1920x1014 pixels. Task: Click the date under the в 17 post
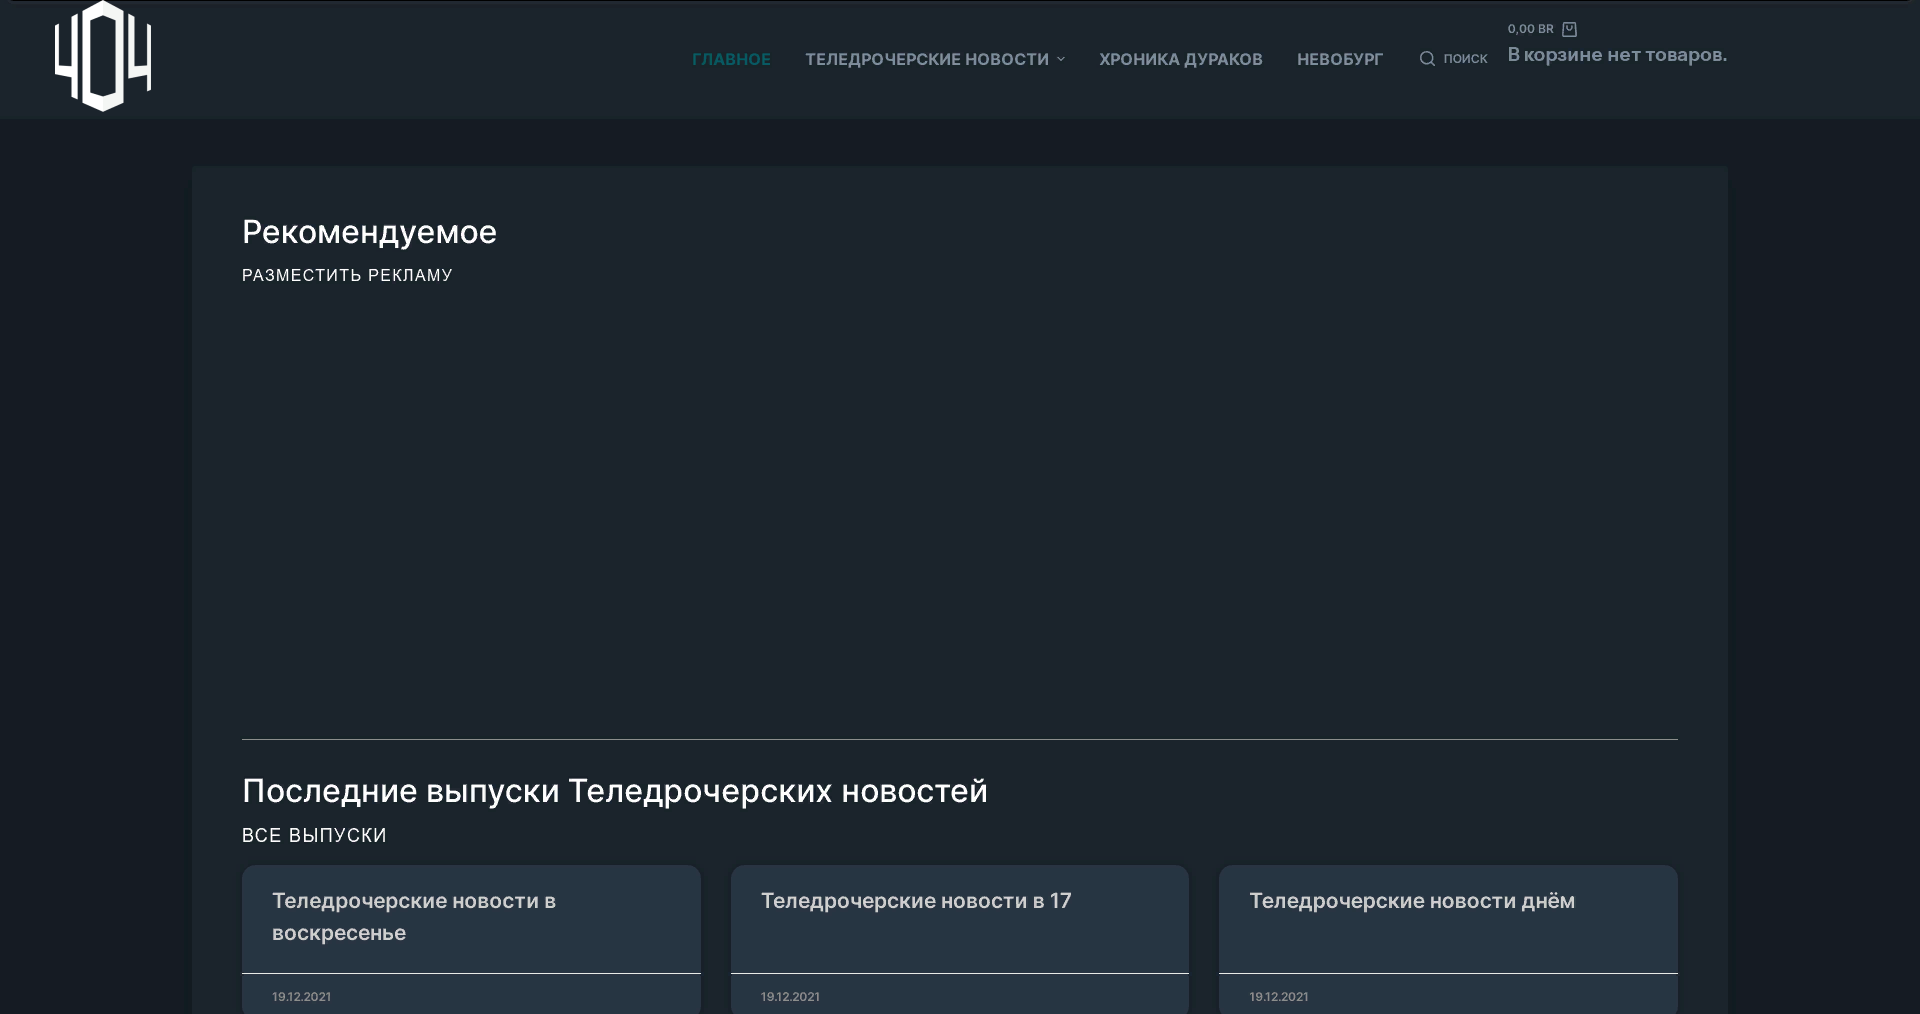(x=790, y=997)
